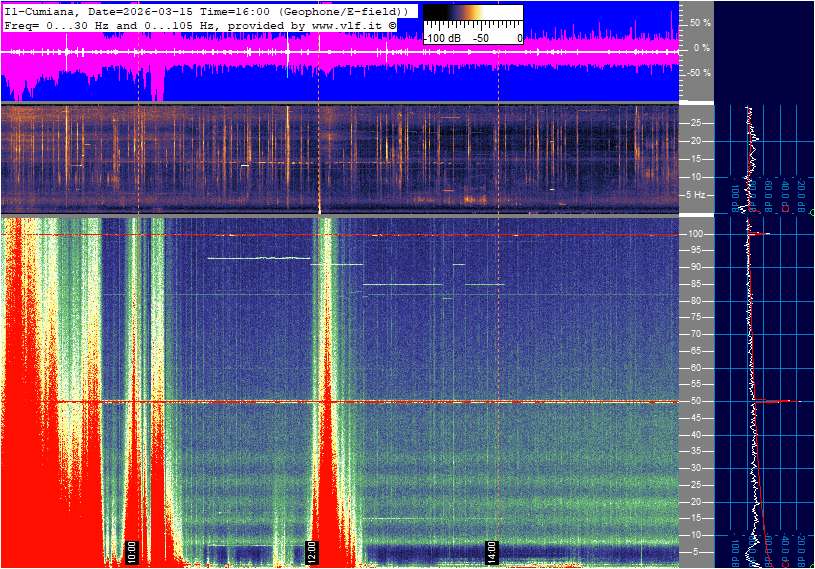Click the 75 Hz tick on lower frequency axis
The image size is (815, 569).
[696, 317]
